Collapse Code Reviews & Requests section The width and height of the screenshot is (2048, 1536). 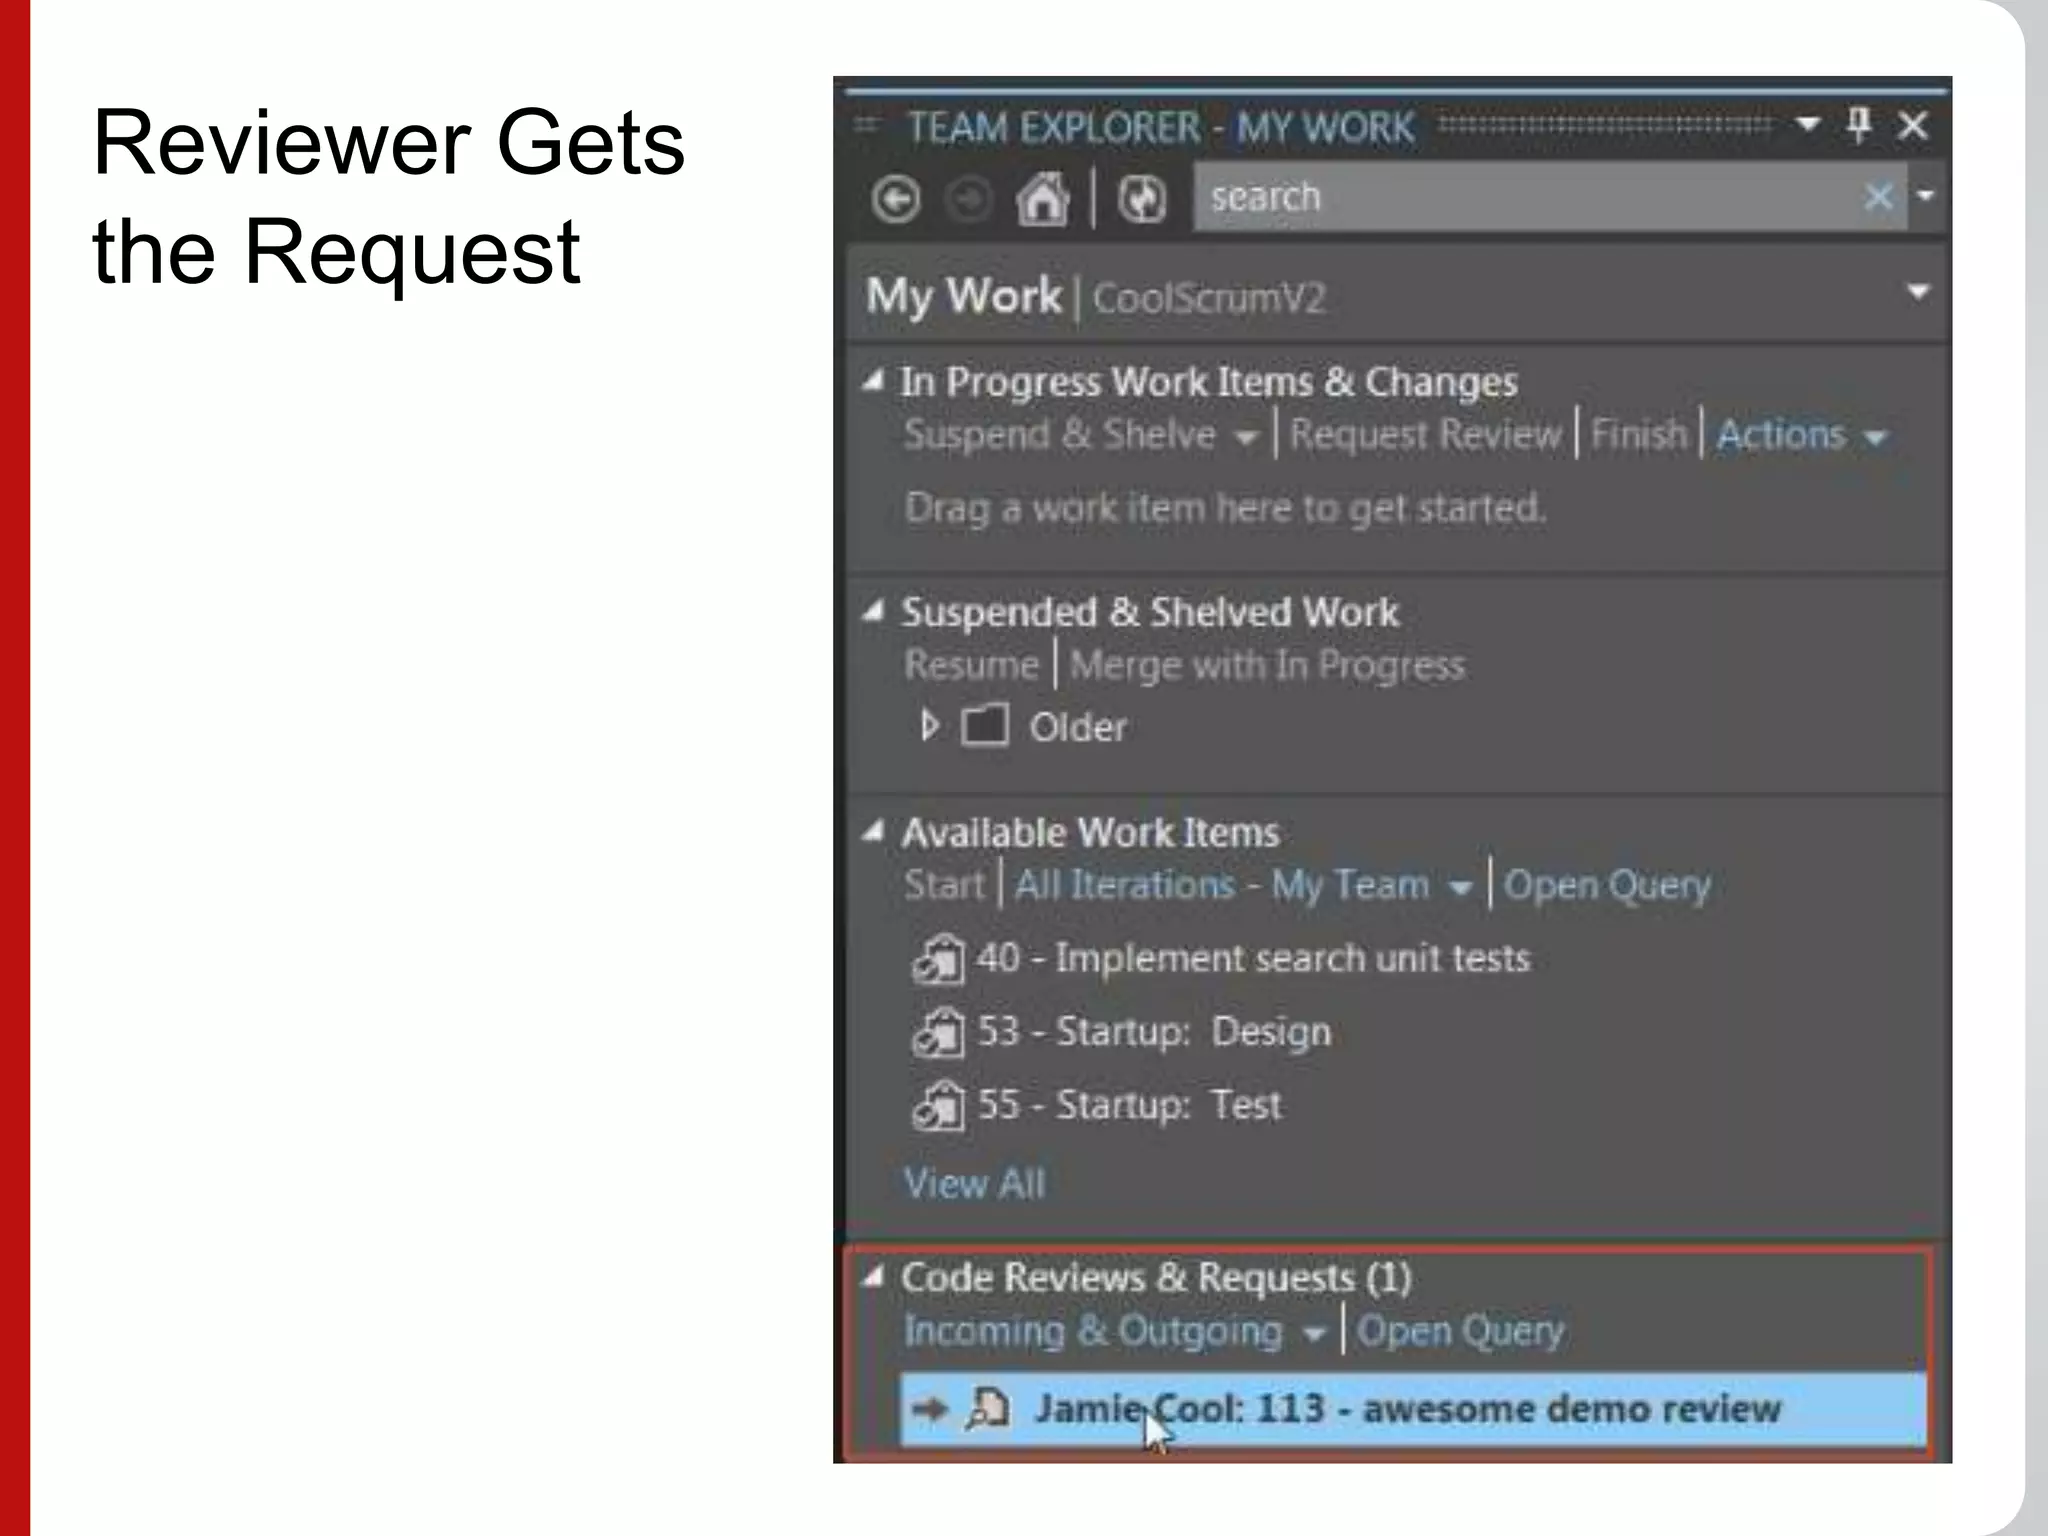(x=874, y=1276)
